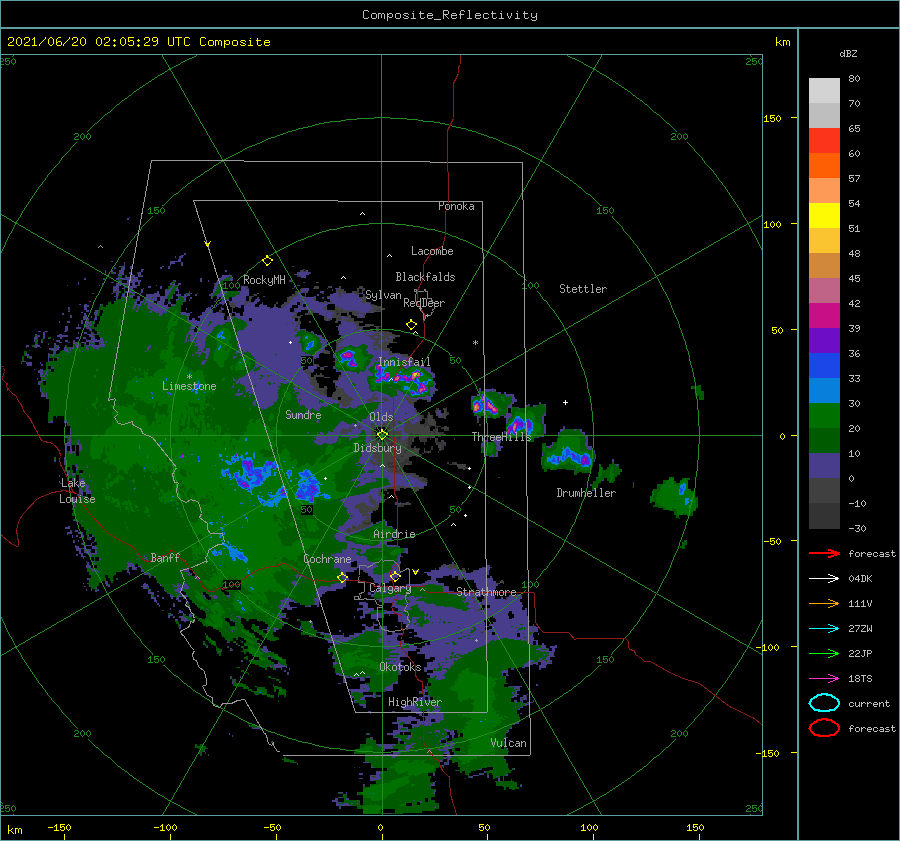Click the Lake Louise label
The width and height of the screenshot is (900, 841).
[x=77, y=491]
